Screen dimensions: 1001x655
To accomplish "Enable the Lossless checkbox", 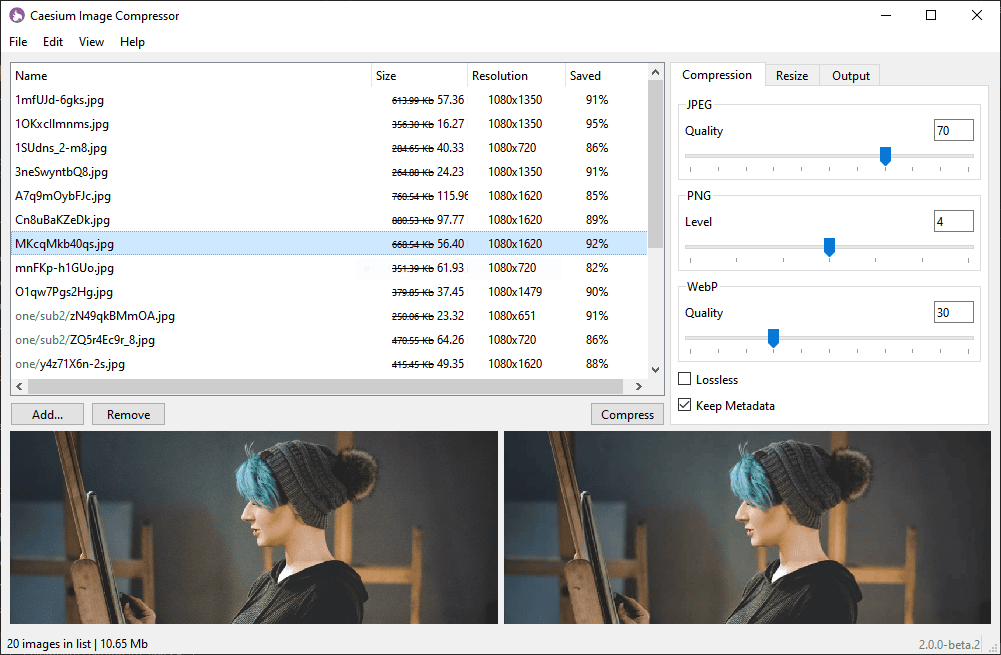I will tap(685, 380).
